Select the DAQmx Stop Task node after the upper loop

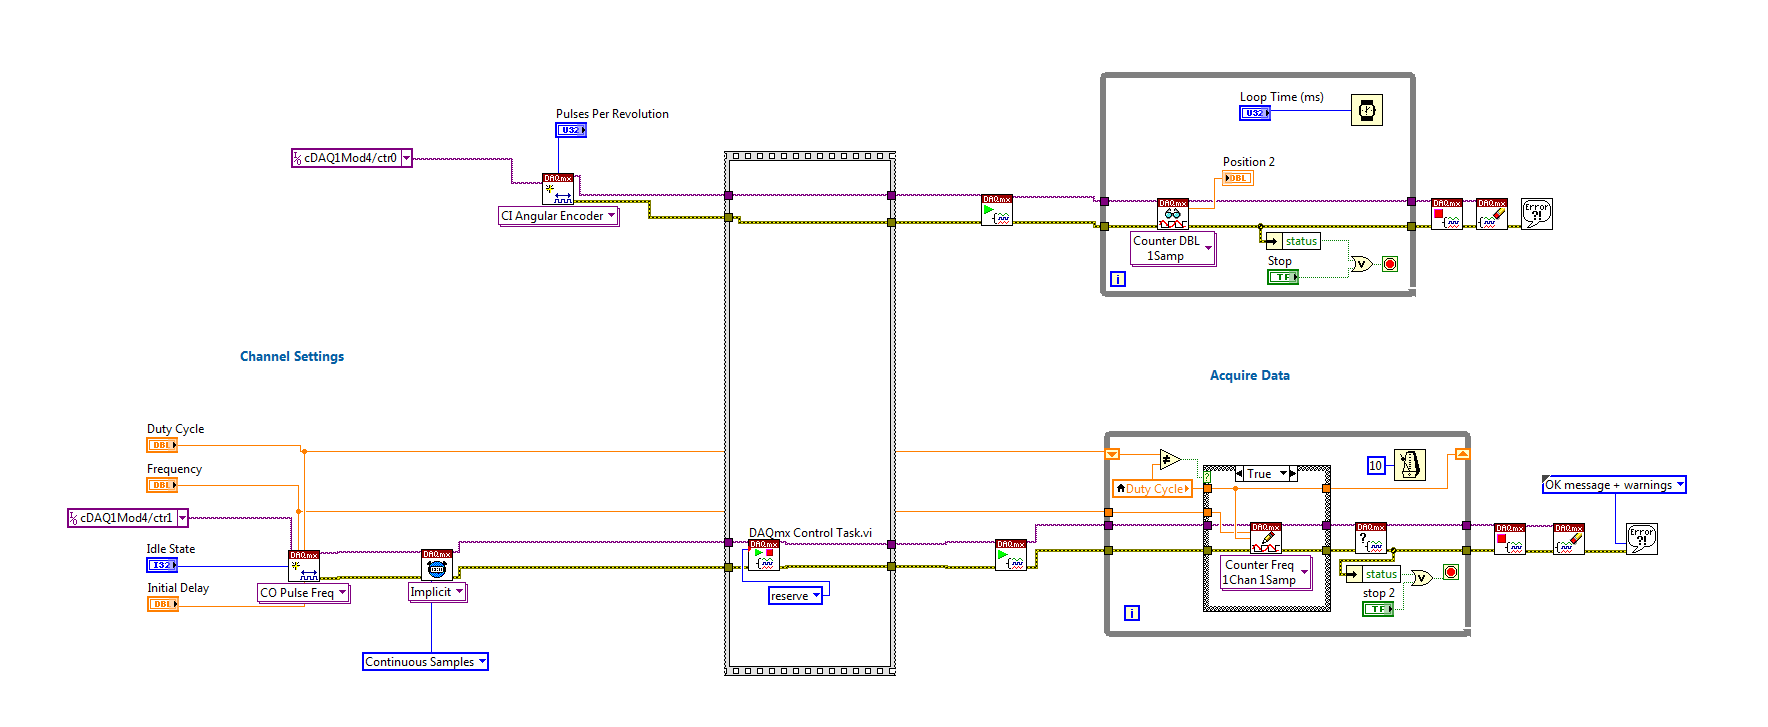(x=1447, y=214)
